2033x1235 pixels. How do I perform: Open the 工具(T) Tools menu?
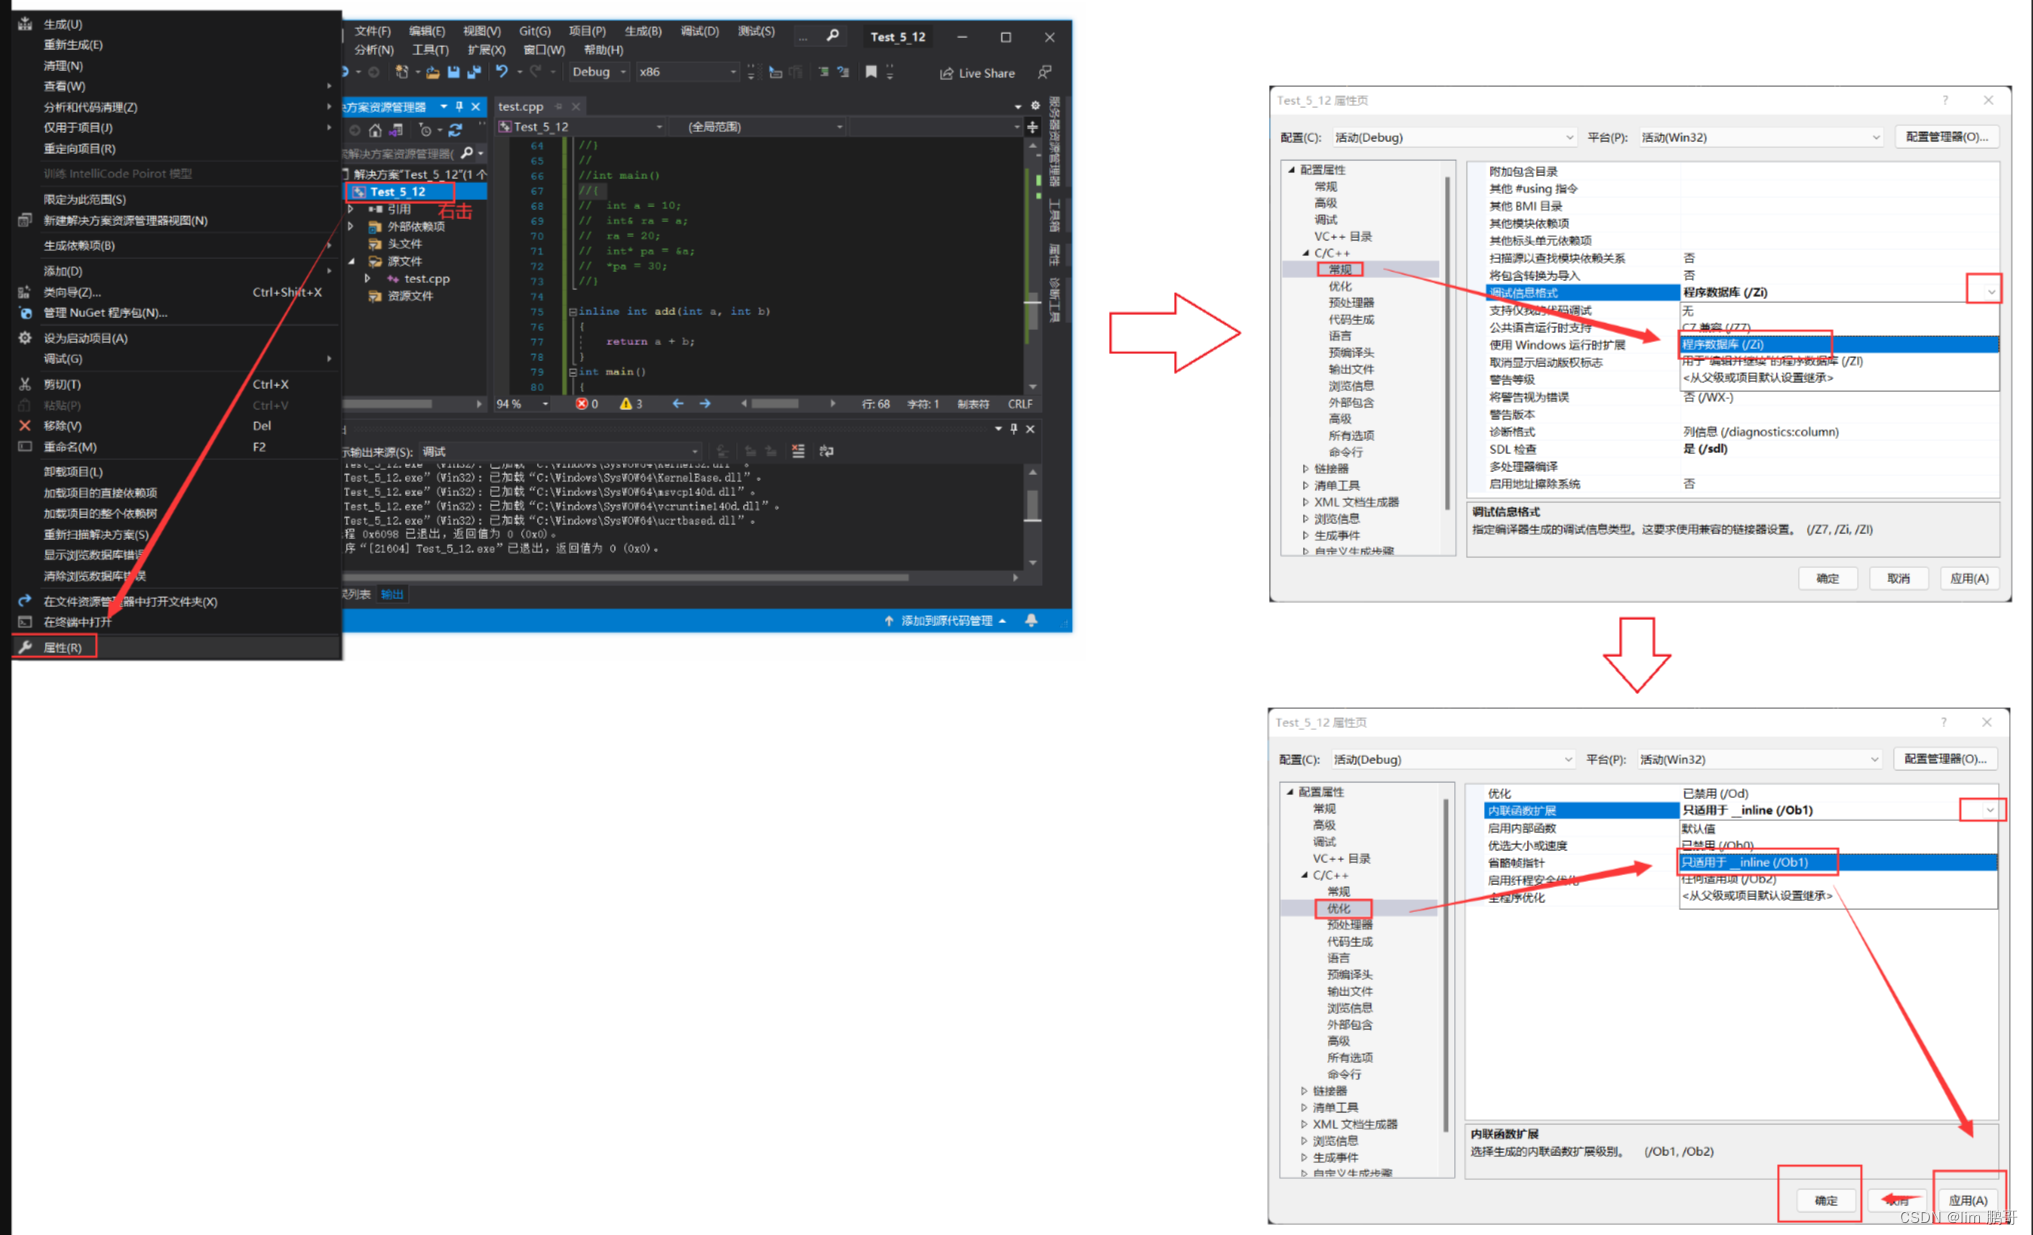coord(430,50)
